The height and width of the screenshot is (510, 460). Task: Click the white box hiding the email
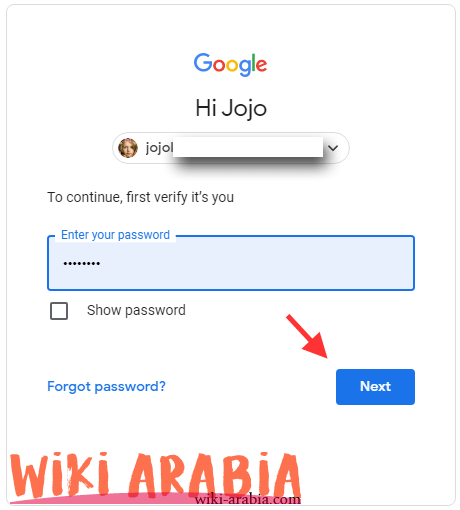(x=248, y=147)
